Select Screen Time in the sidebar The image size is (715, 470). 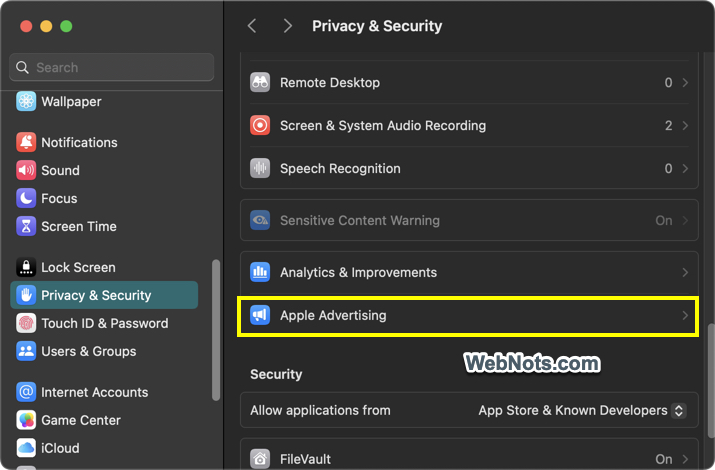(104, 226)
